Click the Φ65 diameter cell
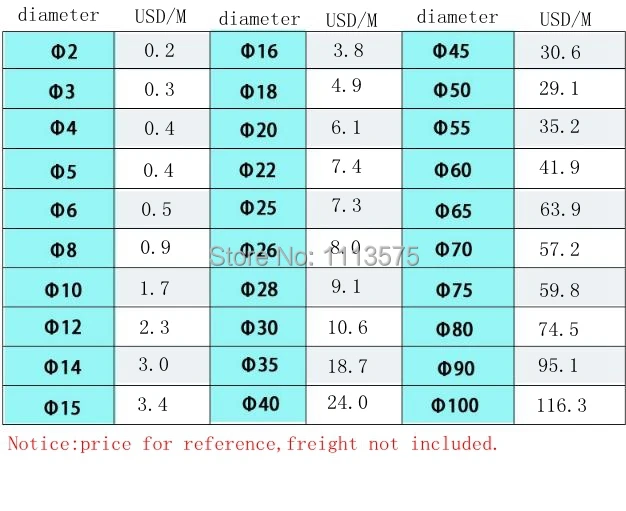The height and width of the screenshot is (511, 626). click(458, 209)
